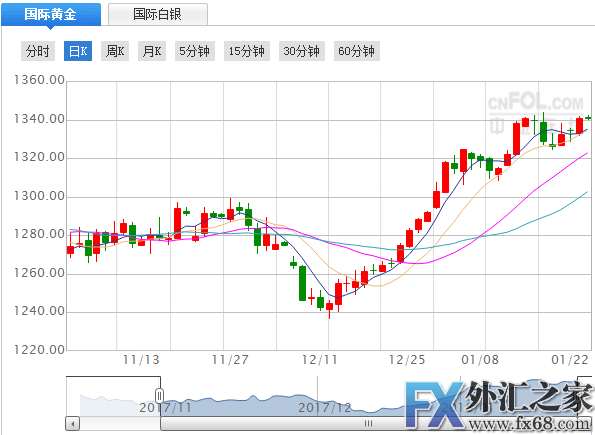Click the 1260.00 price axis label
This screenshot has width=595, height=435.
39,273
